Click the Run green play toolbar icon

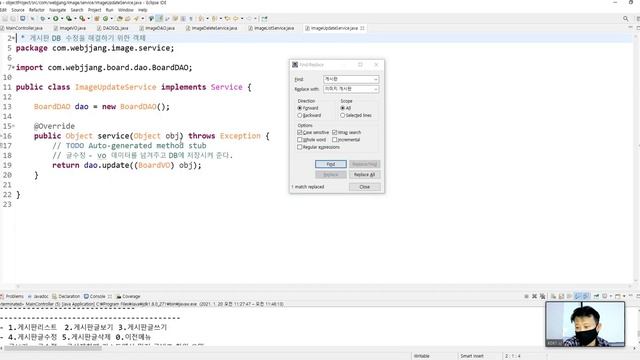[x=56, y=18]
